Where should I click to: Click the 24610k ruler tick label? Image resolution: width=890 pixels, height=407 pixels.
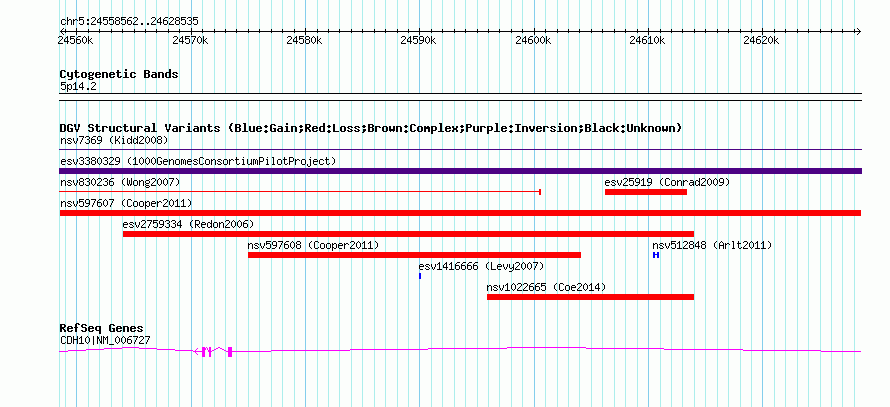tap(647, 40)
